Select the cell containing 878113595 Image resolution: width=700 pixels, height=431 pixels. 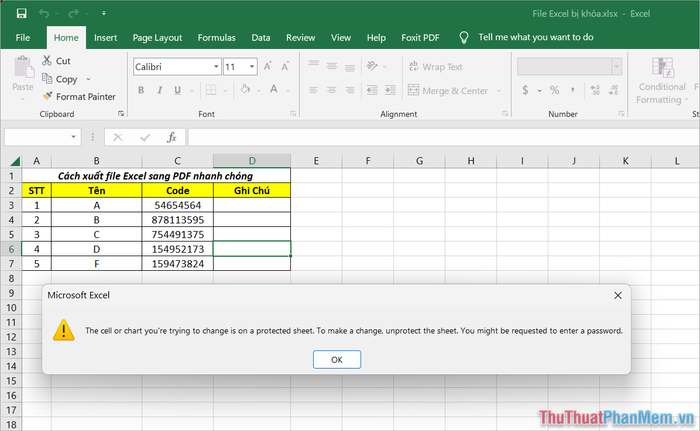(x=178, y=220)
